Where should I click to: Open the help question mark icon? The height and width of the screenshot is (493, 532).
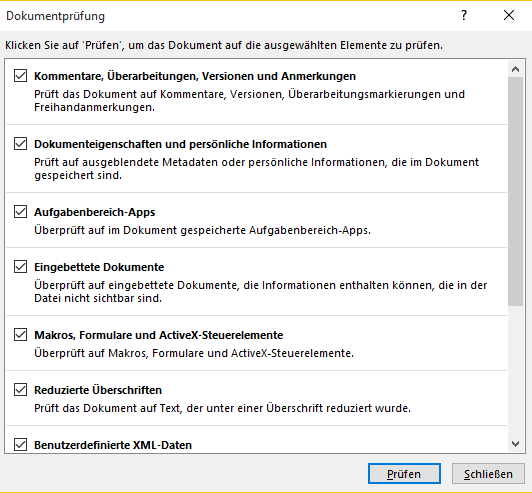(x=464, y=15)
